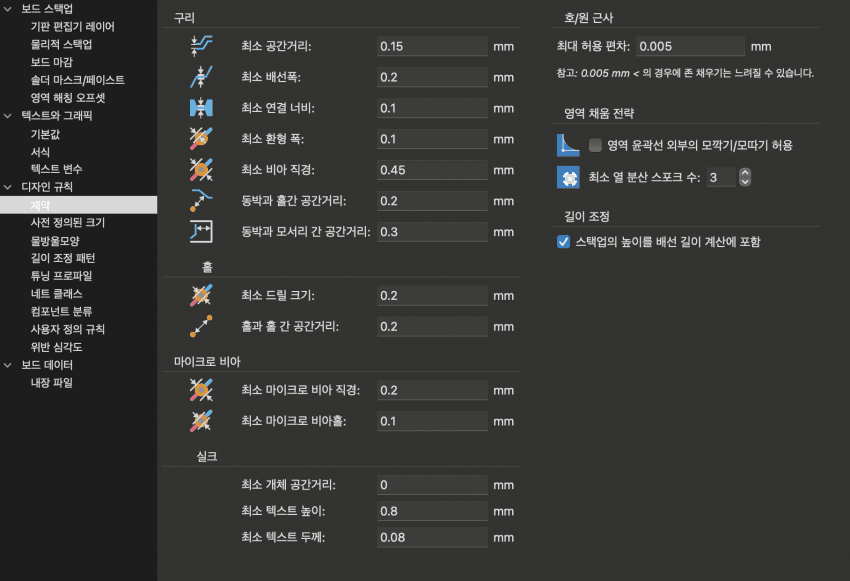The height and width of the screenshot is (581, 850).
Task: Click the micro via hole icon beside 최소 마이크로 비아홀
Action: pyautogui.click(x=201, y=421)
